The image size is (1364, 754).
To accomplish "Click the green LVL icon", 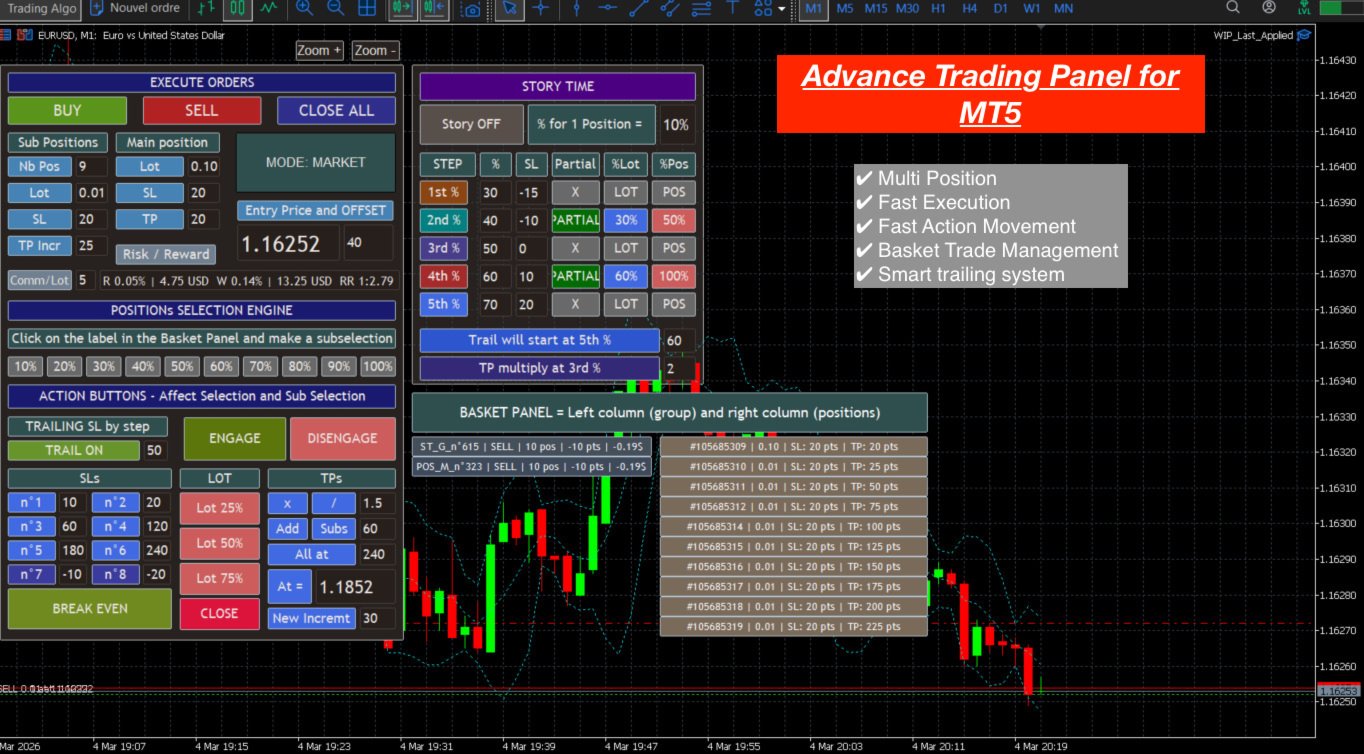I will point(1304,7).
